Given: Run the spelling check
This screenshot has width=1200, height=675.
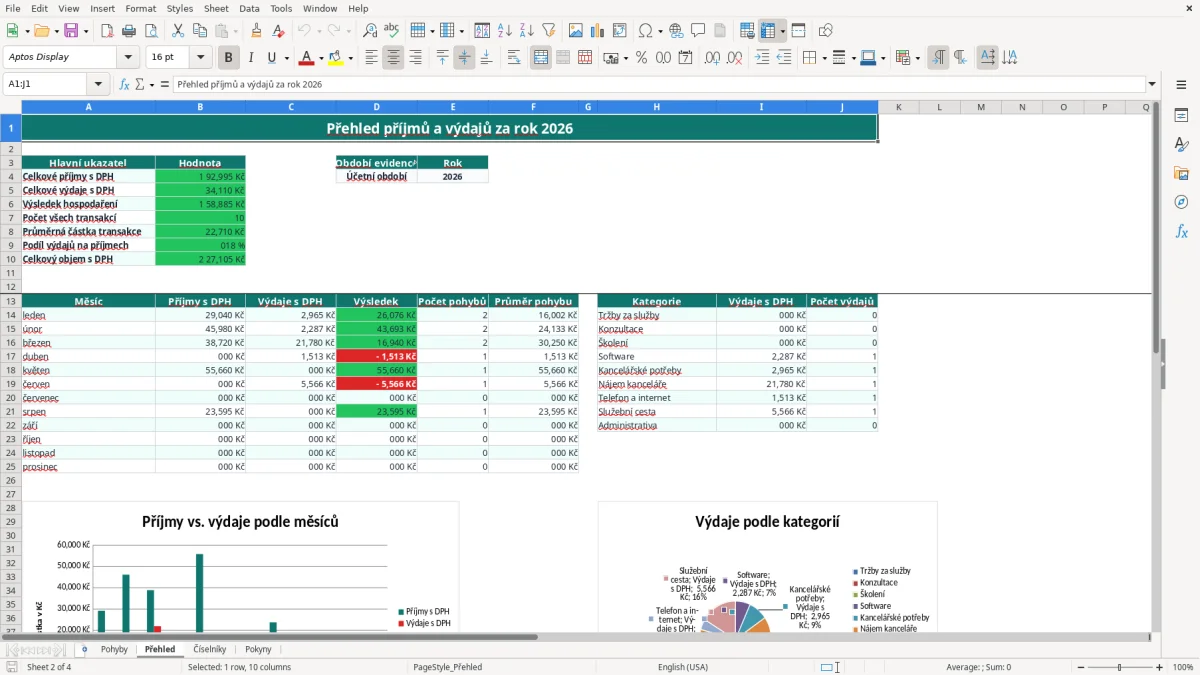Looking at the screenshot, I should (x=392, y=31).
